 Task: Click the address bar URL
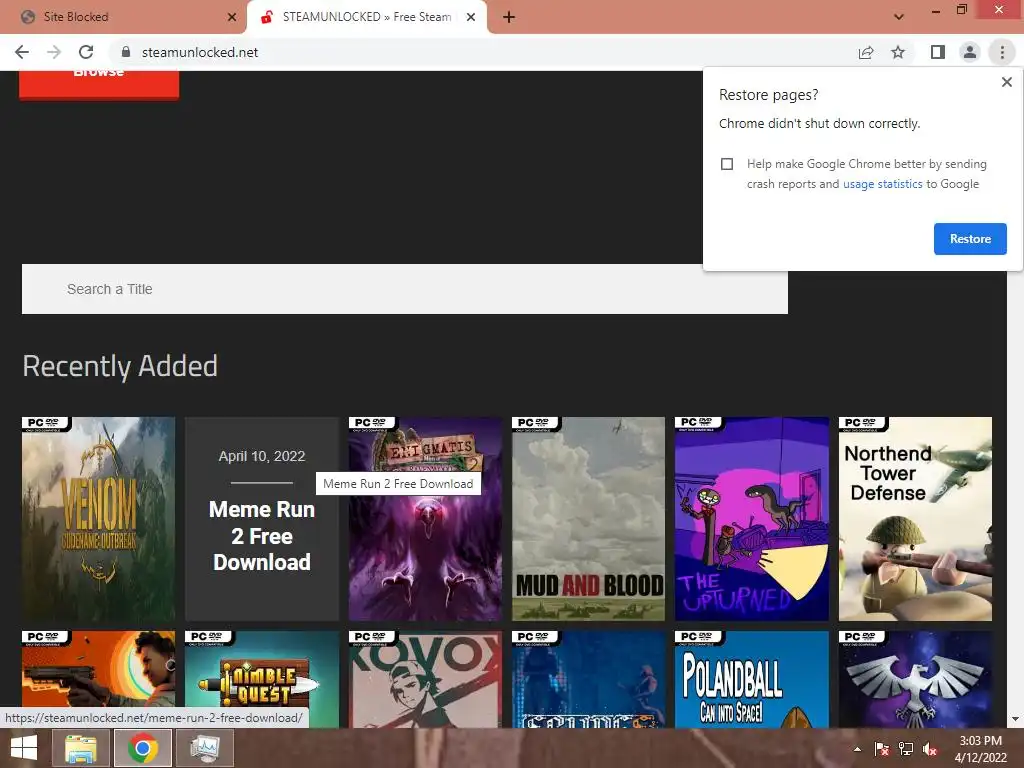(200, 52)
